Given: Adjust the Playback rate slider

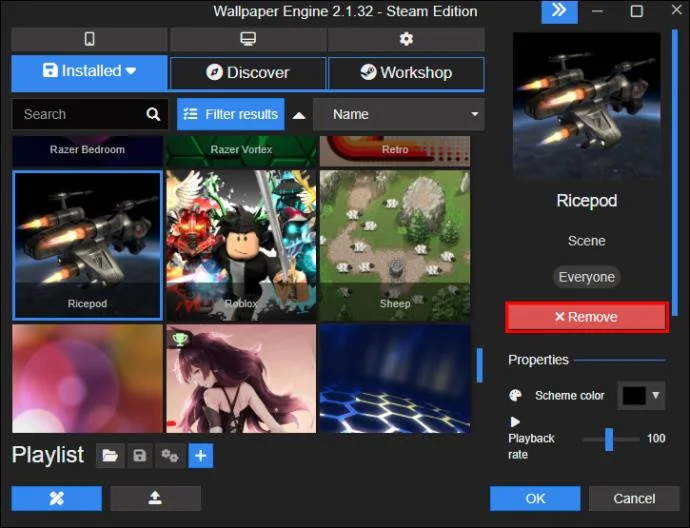Looking at the screenshot, I should click(x=609, y=439).
